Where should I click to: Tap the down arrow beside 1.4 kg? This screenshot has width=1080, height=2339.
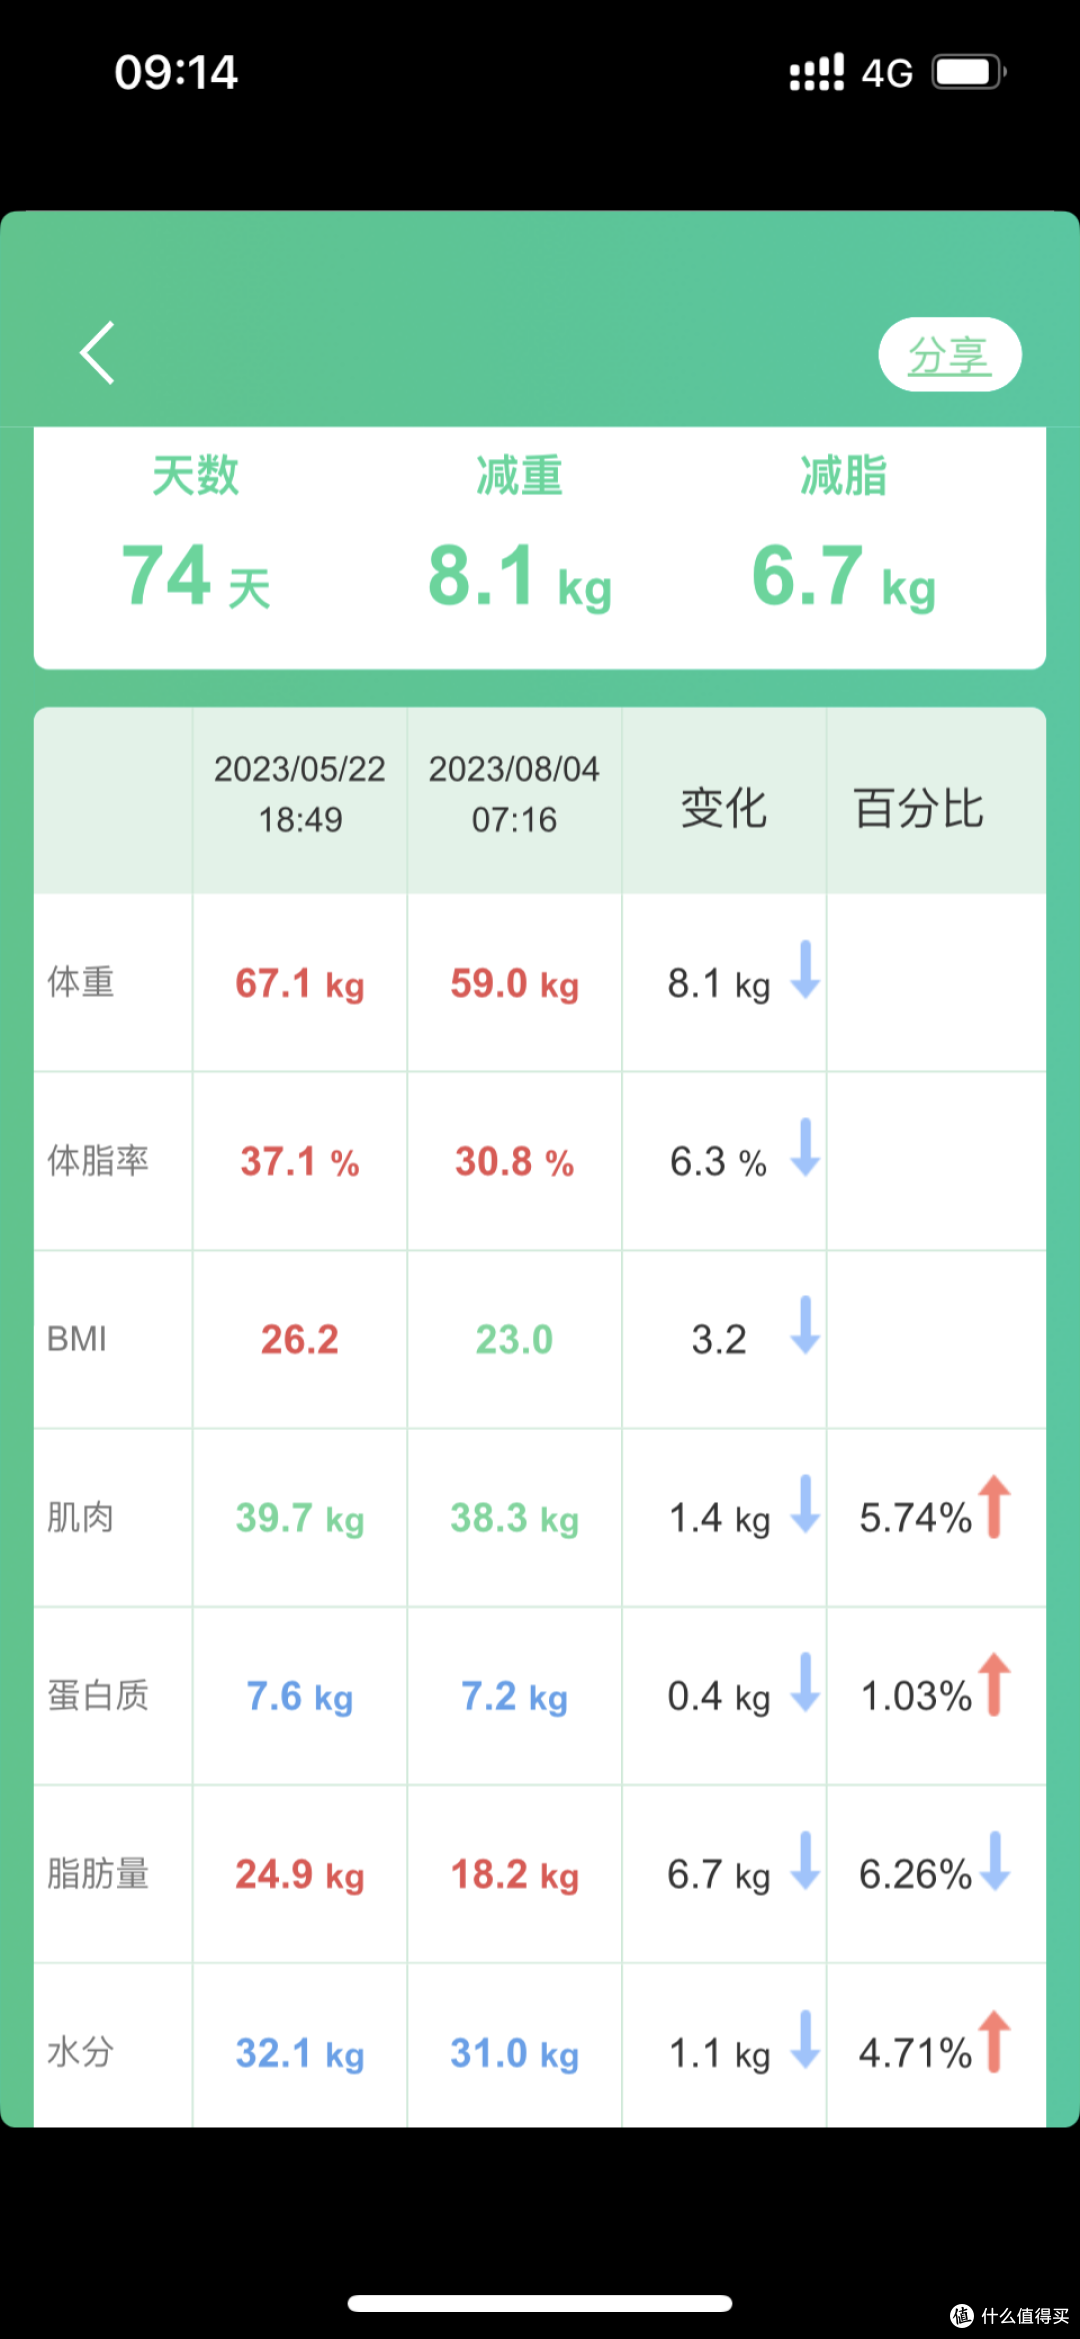pyautogui.click(x=805, y=1504)
